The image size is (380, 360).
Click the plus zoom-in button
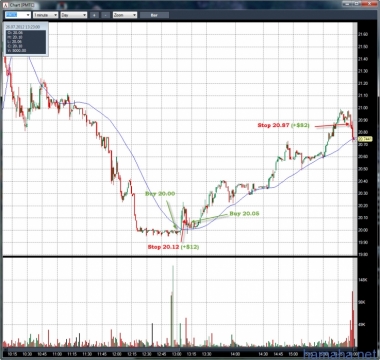(94, 15)
